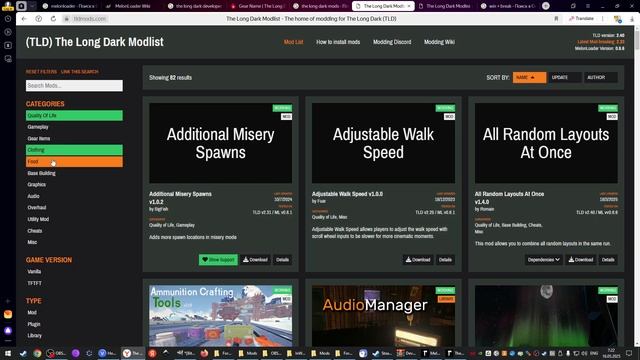This screenshot has height=360, width=640.
Task: Toggle Misc category filter
Action: pos(74,242)
